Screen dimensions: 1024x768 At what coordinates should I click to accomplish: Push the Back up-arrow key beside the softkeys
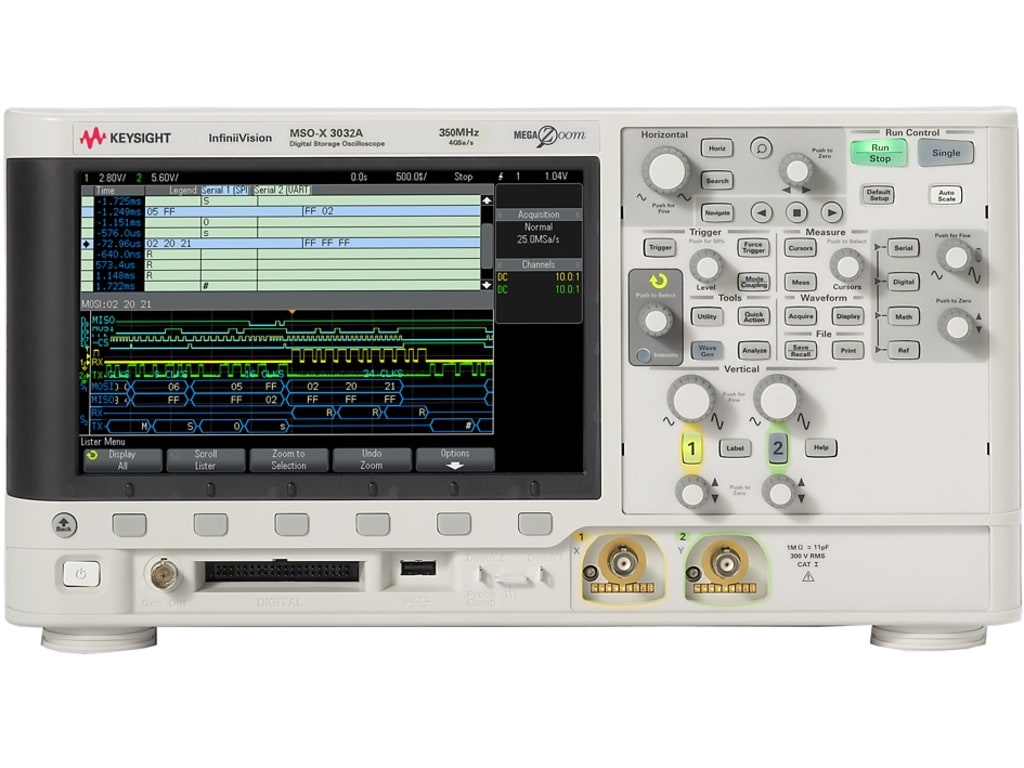pyautogui.click(x=64, y=524)
